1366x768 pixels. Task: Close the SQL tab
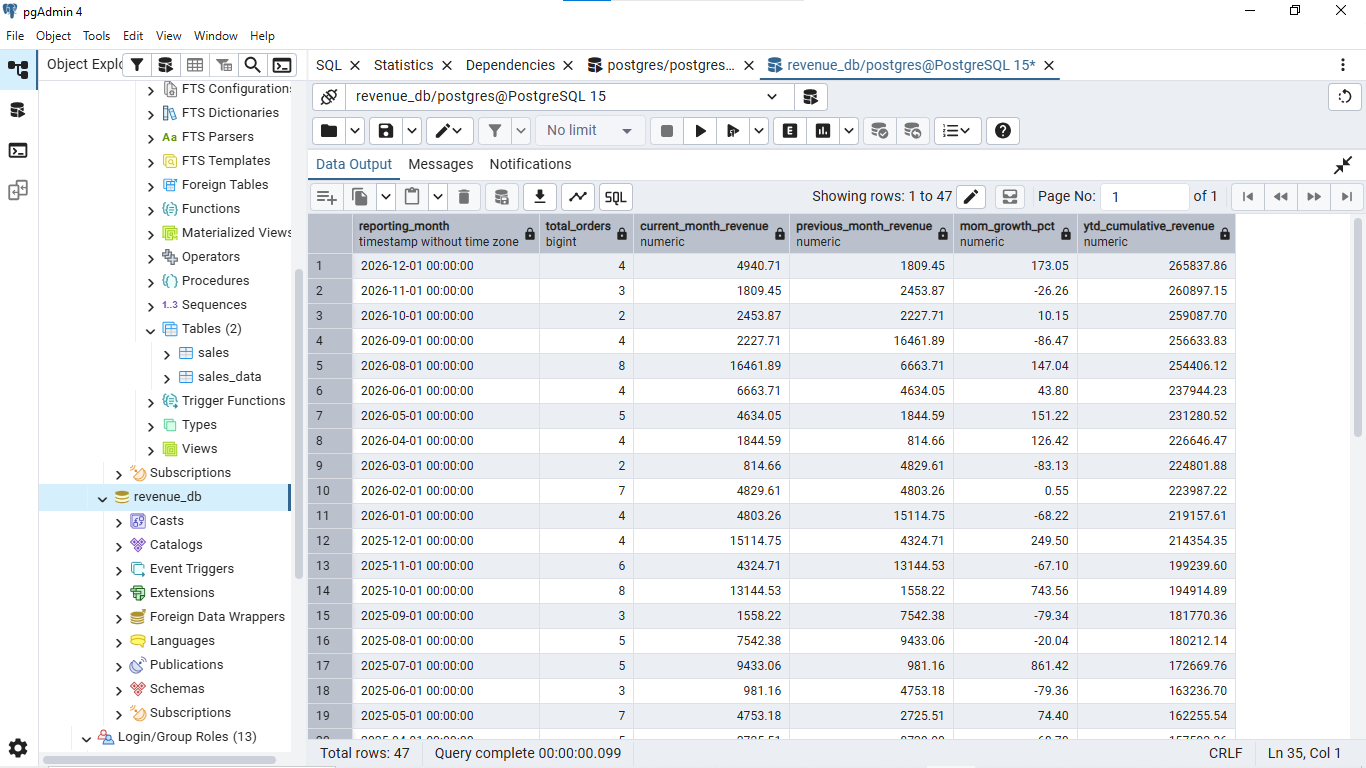pos(354,65)
